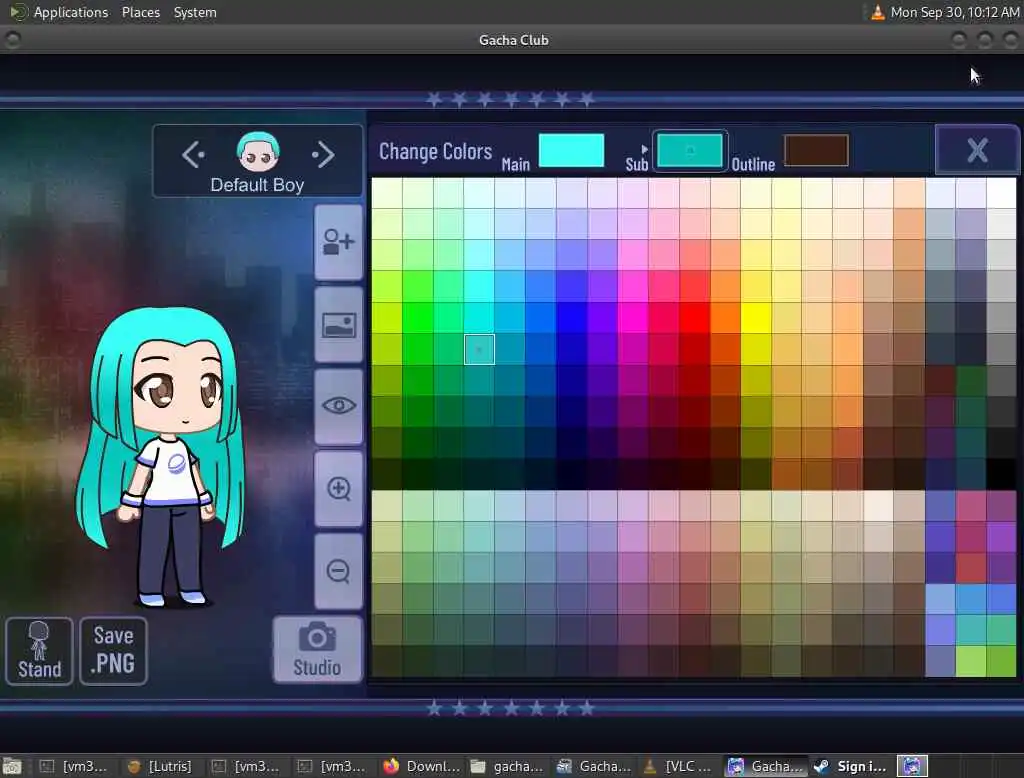Pick the pure blue color in palette
The height and width of the screenshot is (778, 1024).
[571, 318]
